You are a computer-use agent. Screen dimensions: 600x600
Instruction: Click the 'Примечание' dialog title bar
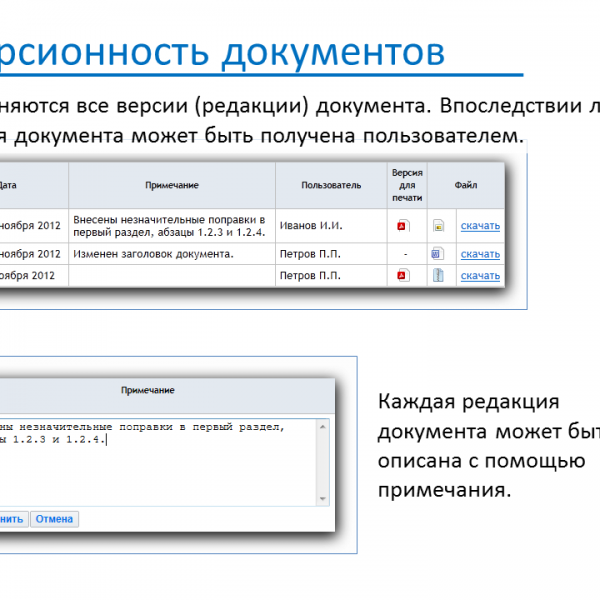148,390
